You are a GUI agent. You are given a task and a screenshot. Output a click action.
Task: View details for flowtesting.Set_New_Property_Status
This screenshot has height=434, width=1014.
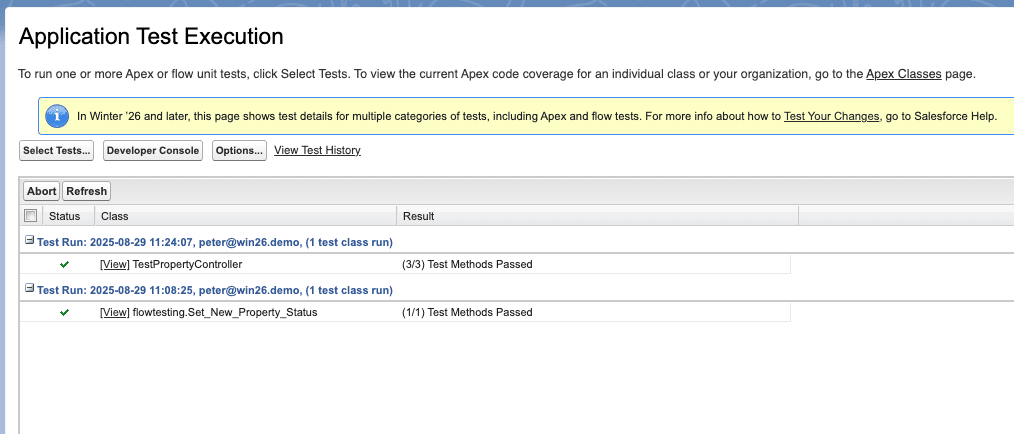[115, 312]
